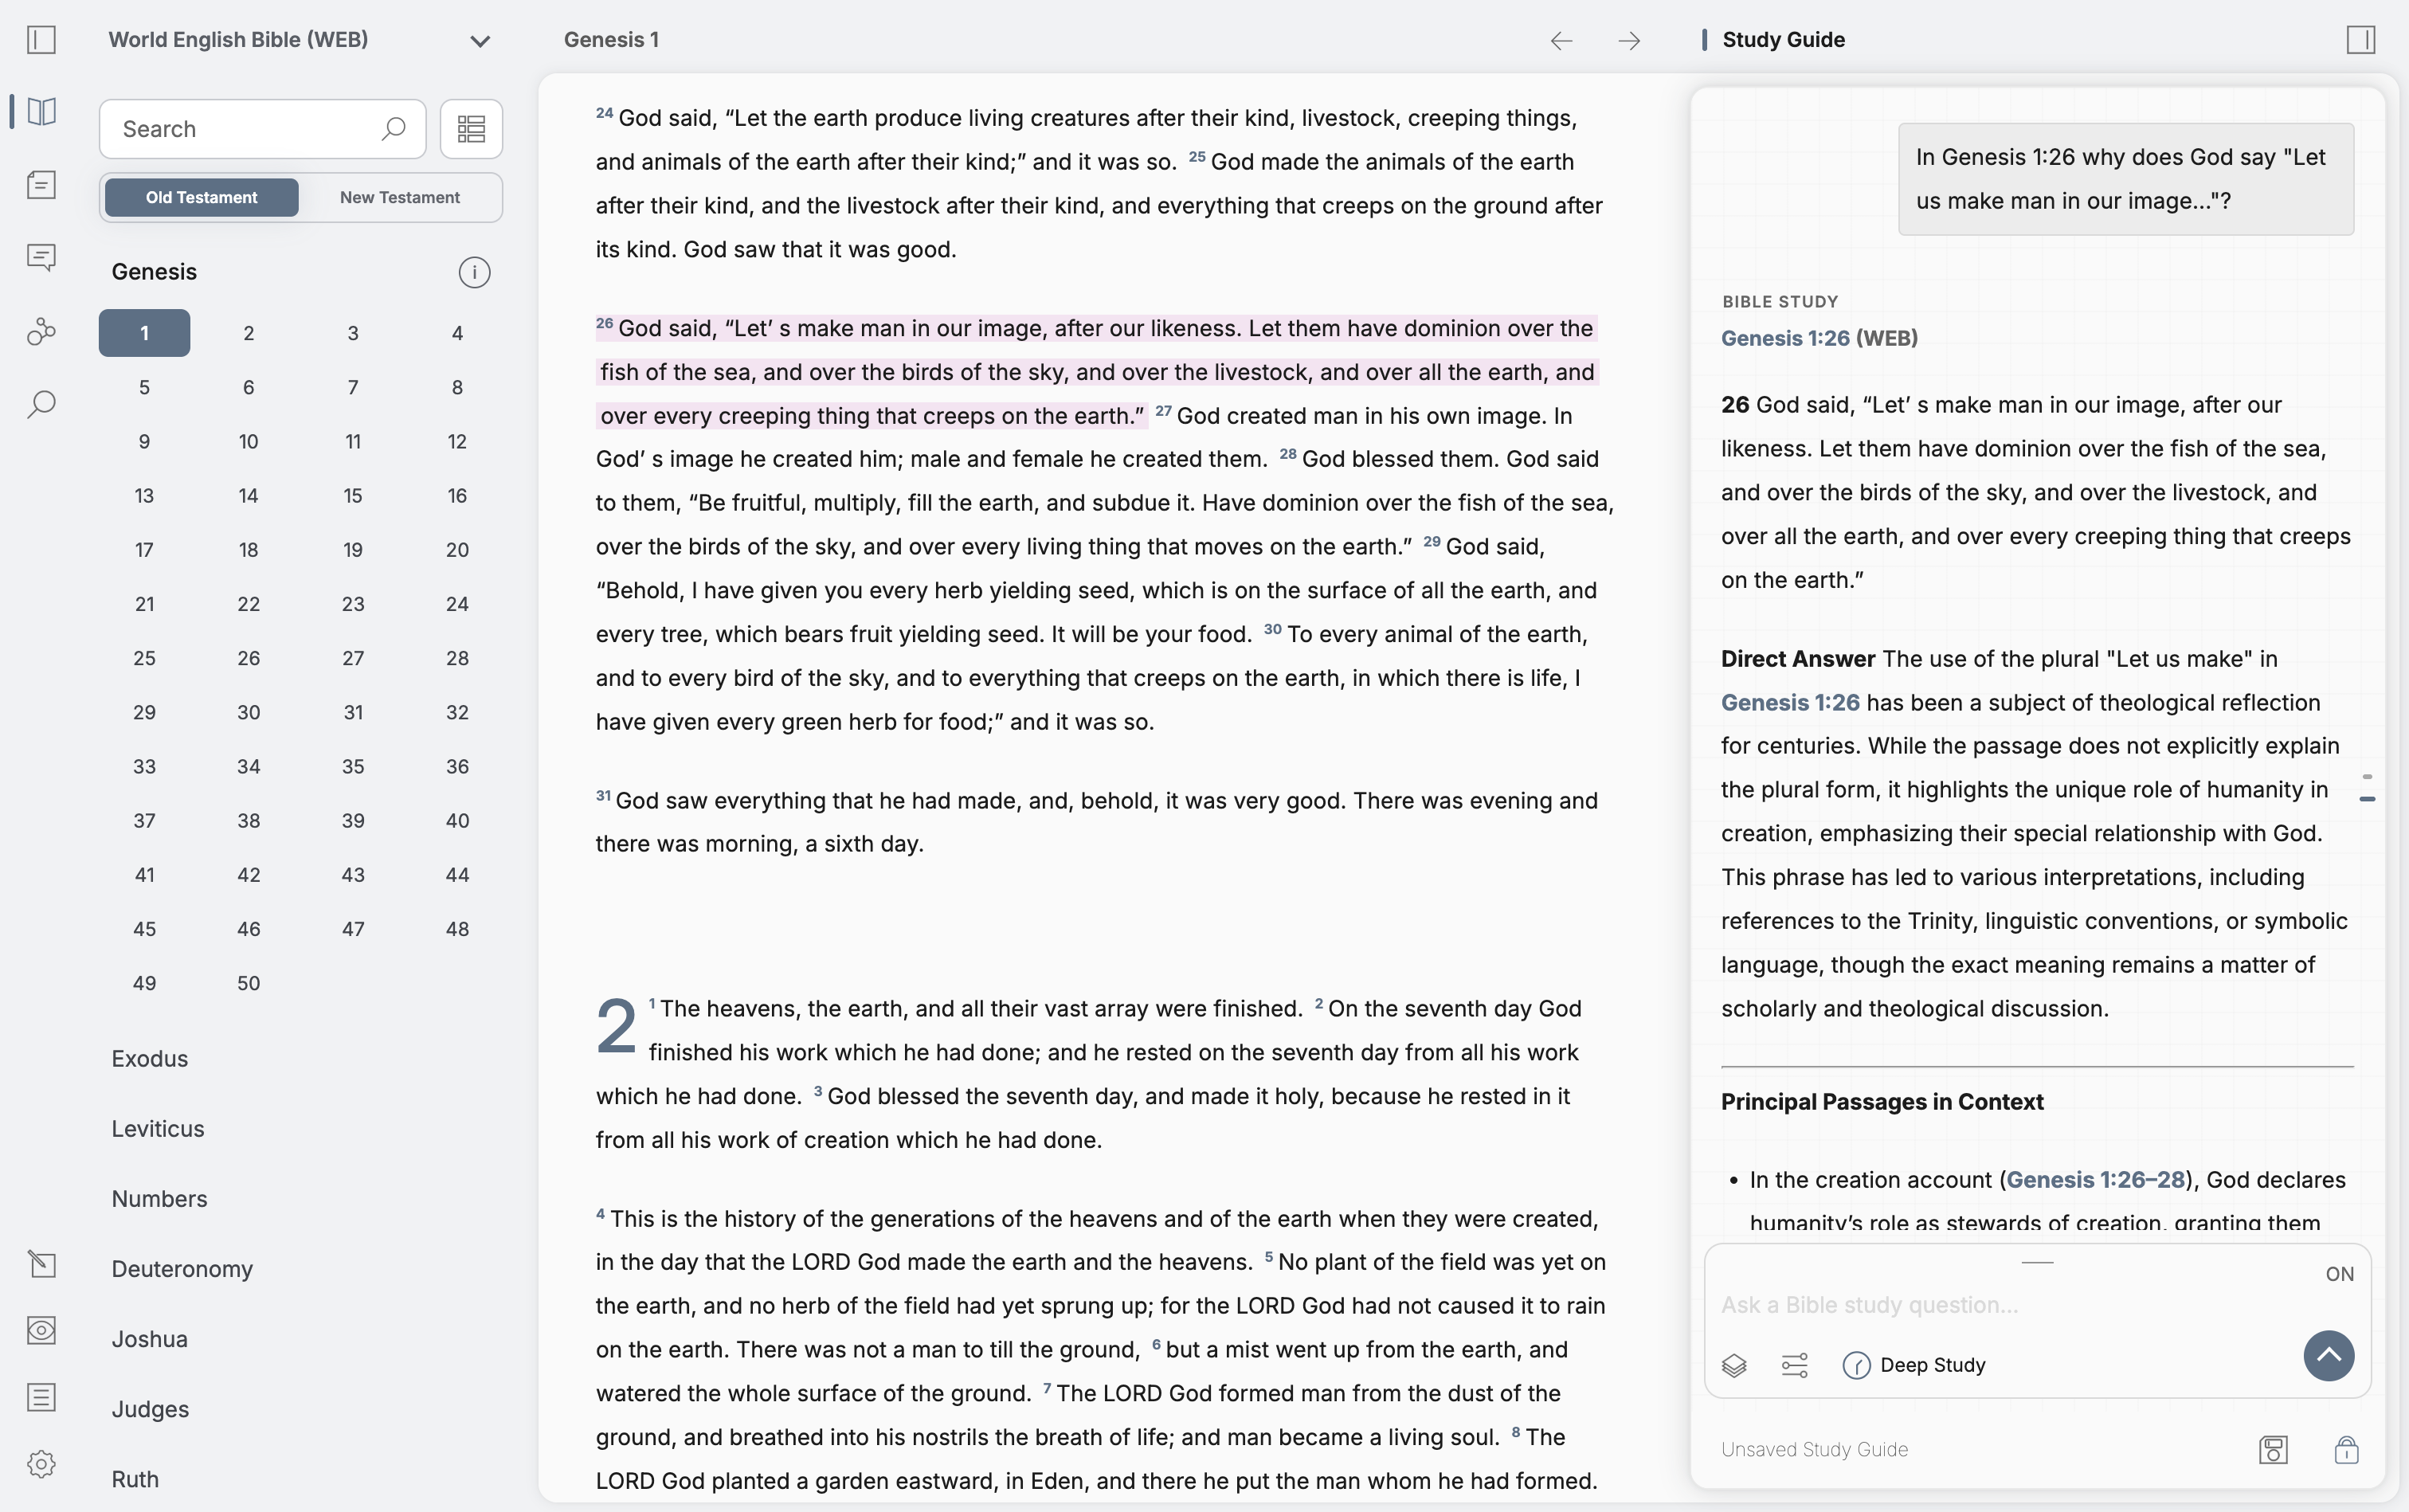
Task: Save the study guide with floppy disk icon
Action: (2273, 1450)
